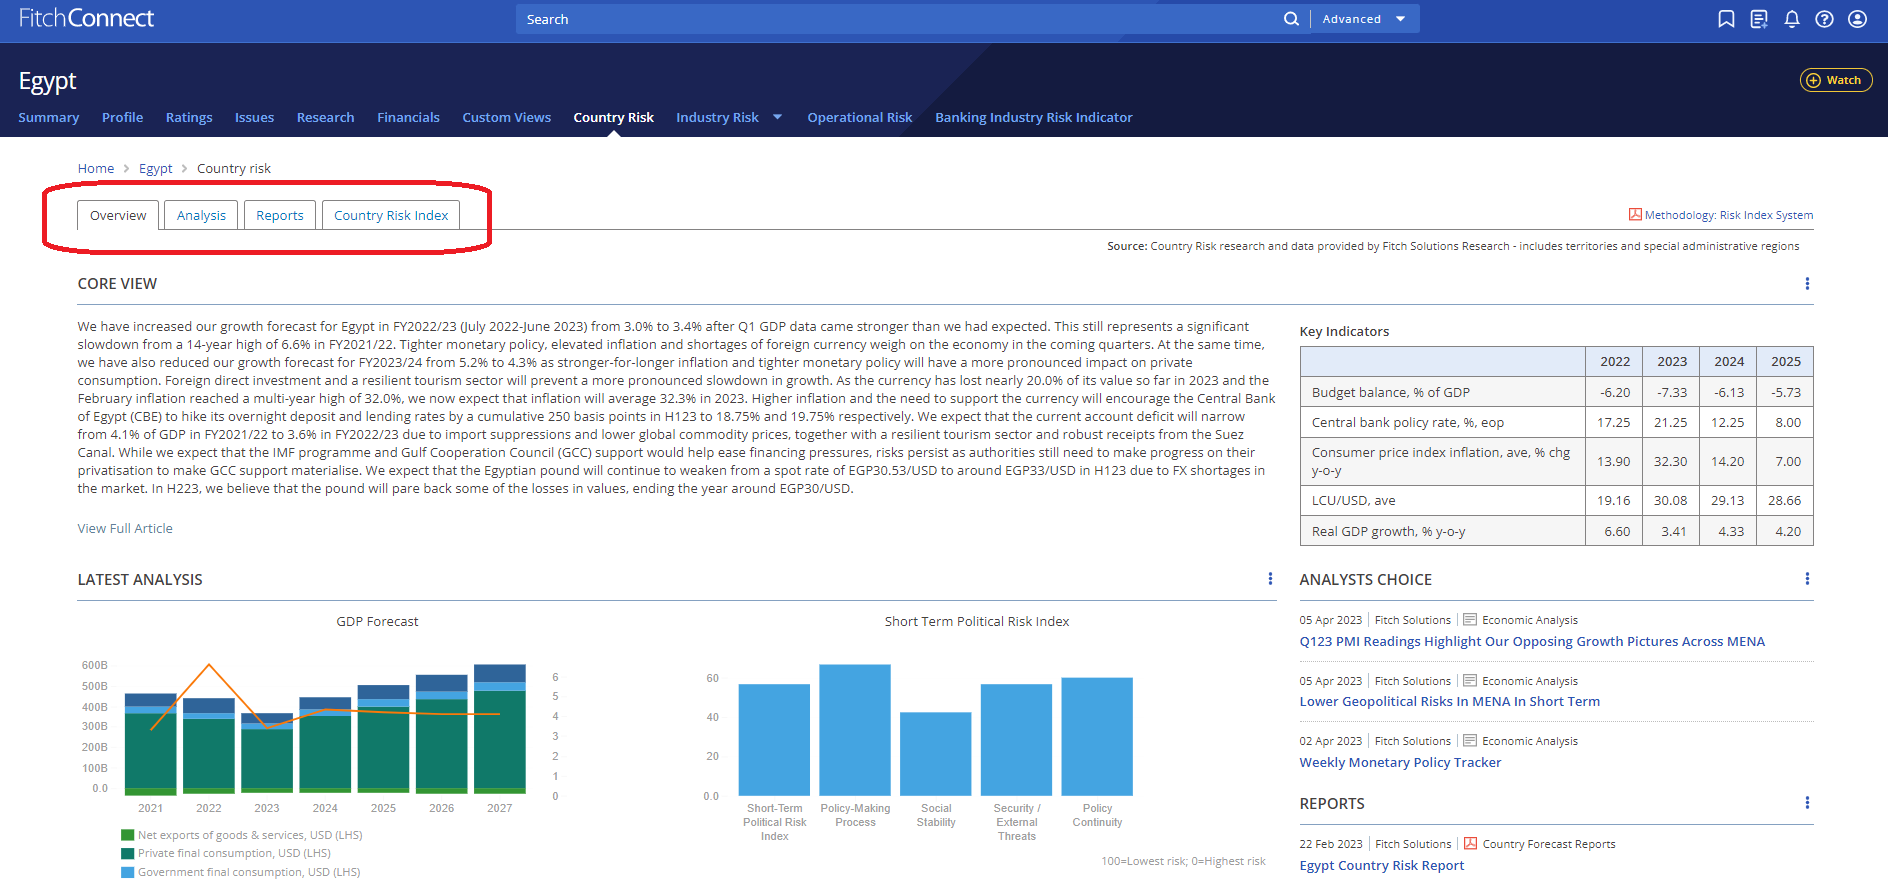This screenshot has width=1888, height=881.
Task: Click into the Search input field
Action: [x=900, y=19]
